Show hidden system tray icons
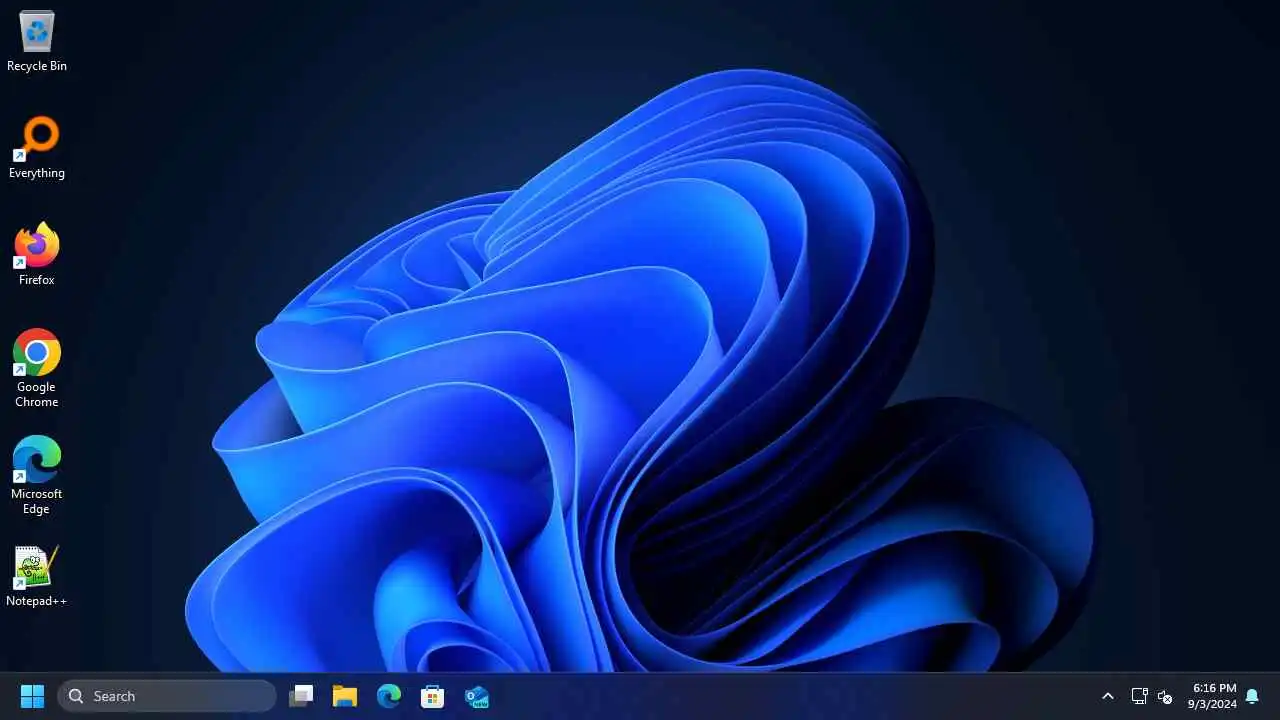 (1108, 696)
